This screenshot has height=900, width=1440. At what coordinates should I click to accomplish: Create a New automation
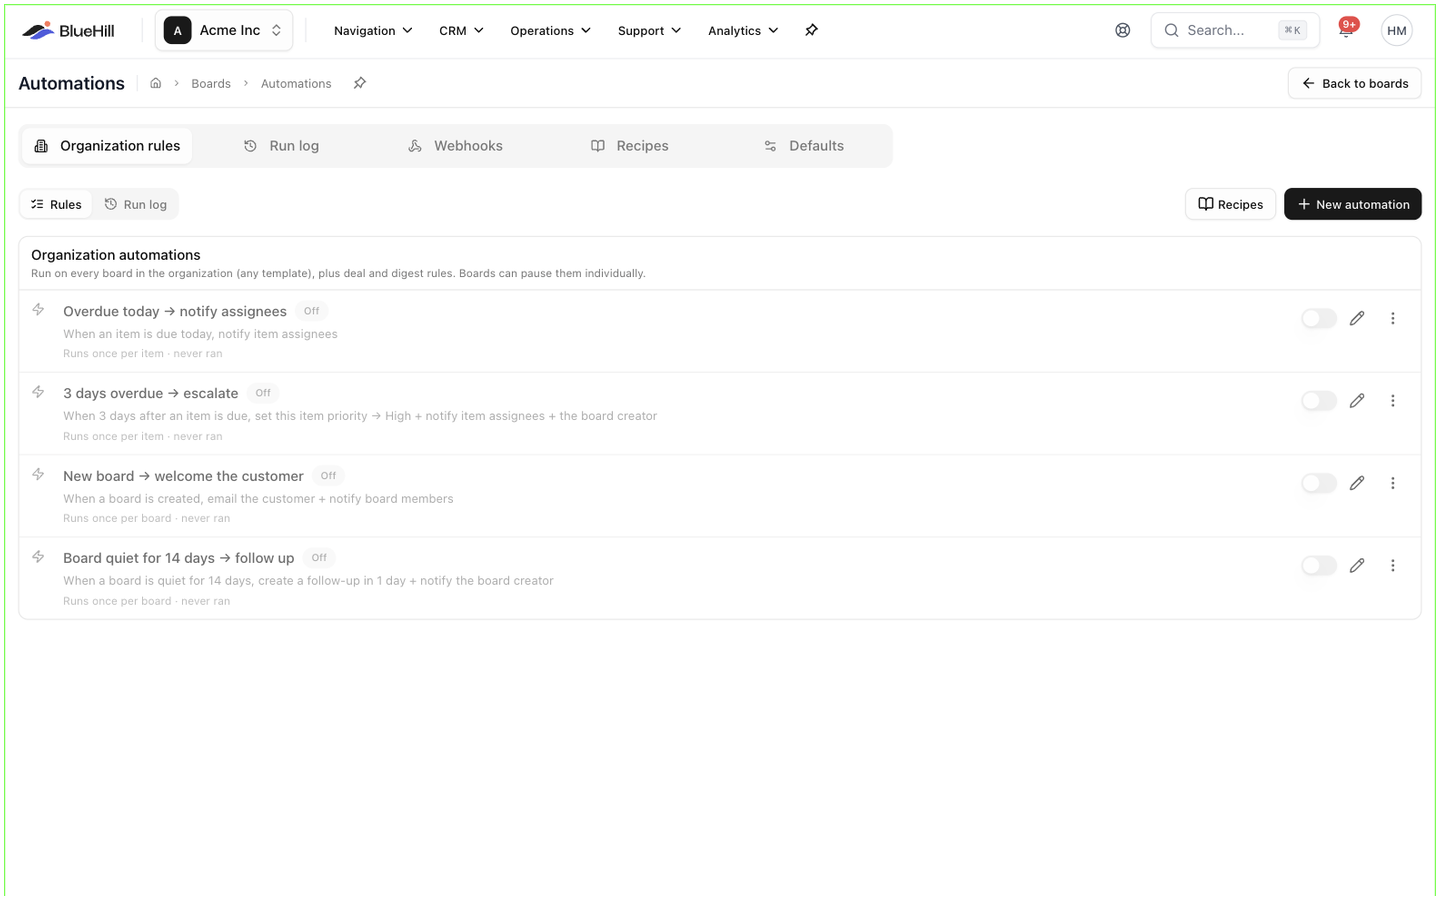[1353, 204]
